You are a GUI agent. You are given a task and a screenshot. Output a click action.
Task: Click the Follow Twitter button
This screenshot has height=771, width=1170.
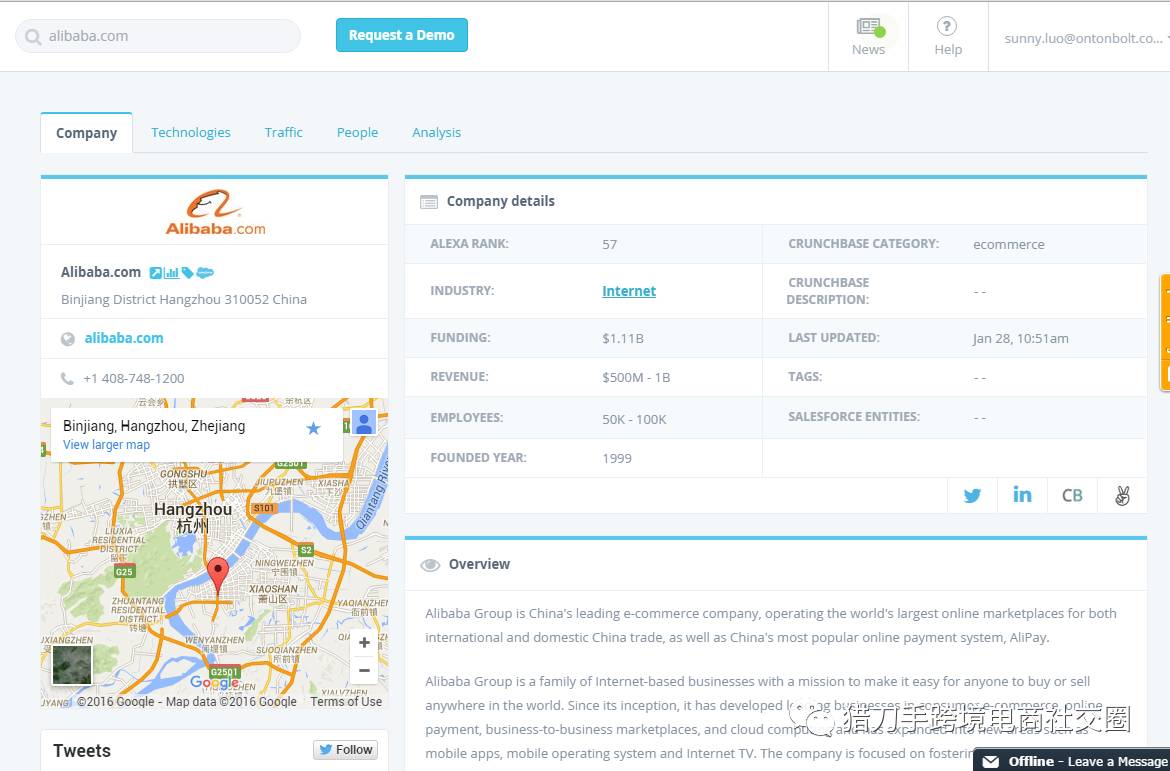point(345,749)
